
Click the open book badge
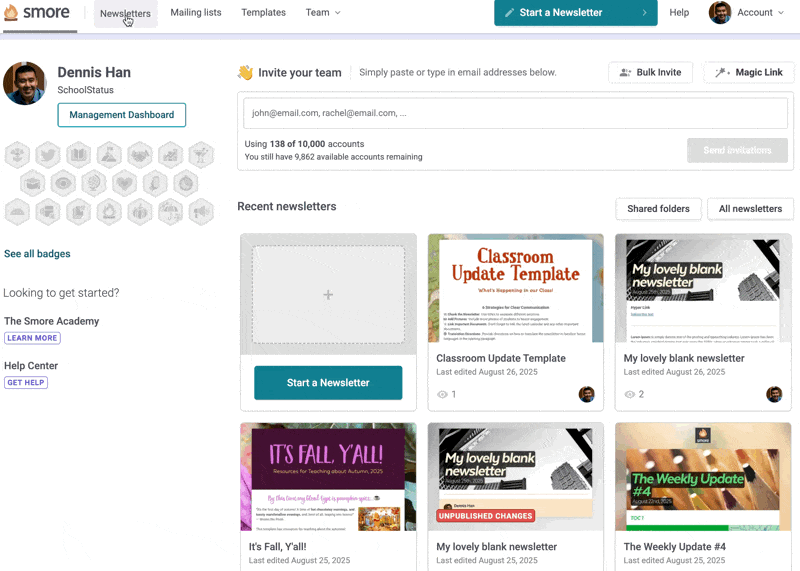pos(78,154)
